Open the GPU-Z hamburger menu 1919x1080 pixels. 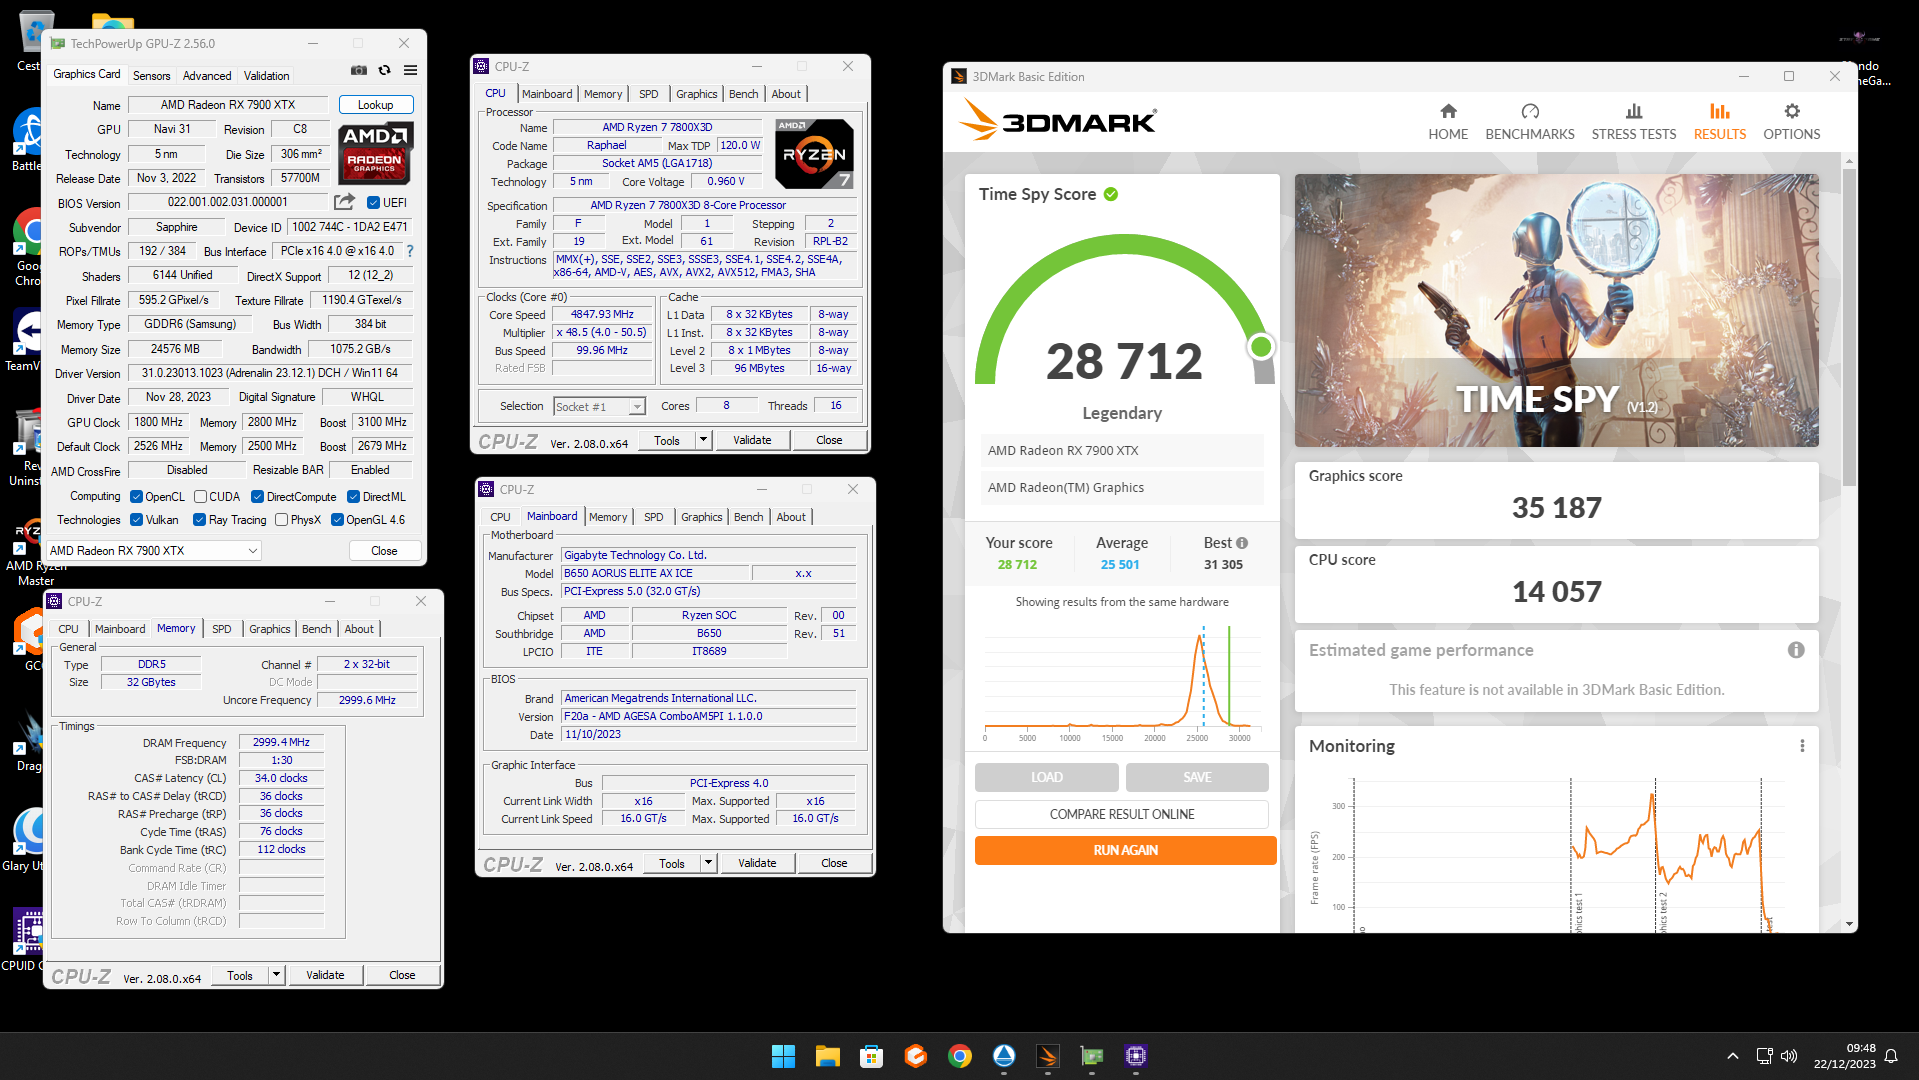coord(410,71)
